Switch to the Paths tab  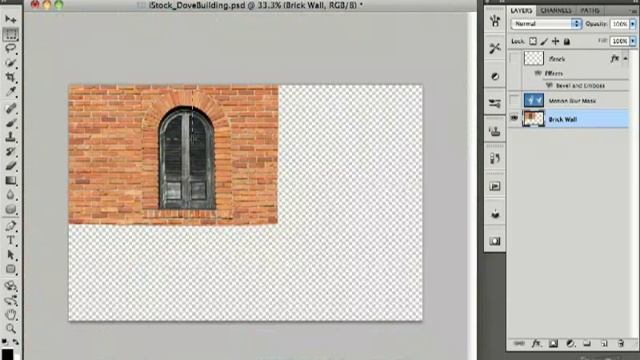click(x=590, y=11)
